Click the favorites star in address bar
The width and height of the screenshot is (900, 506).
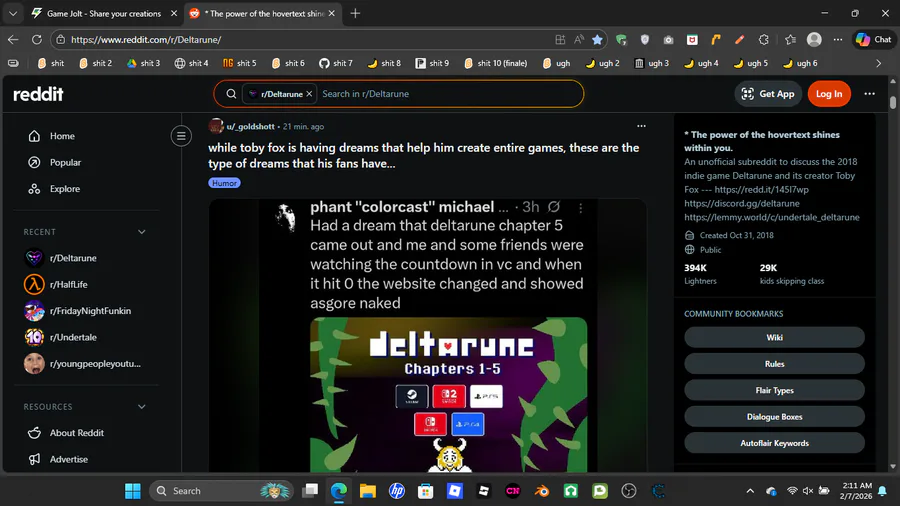point(598,40)
